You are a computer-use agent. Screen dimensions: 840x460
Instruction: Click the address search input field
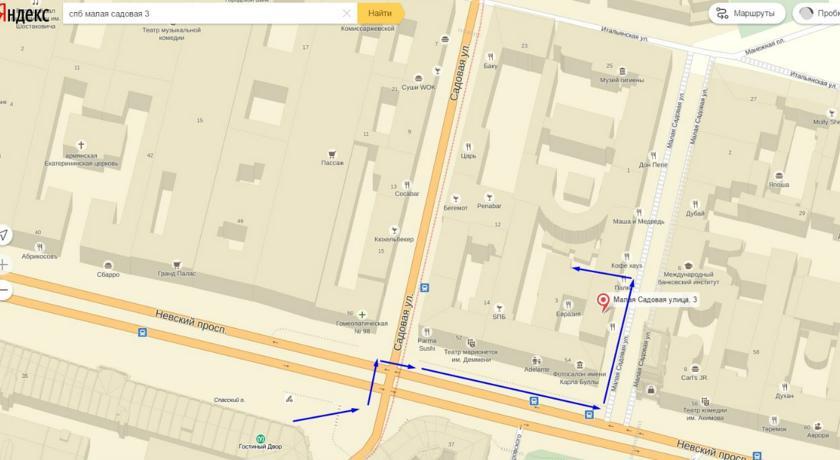point(203,13)
